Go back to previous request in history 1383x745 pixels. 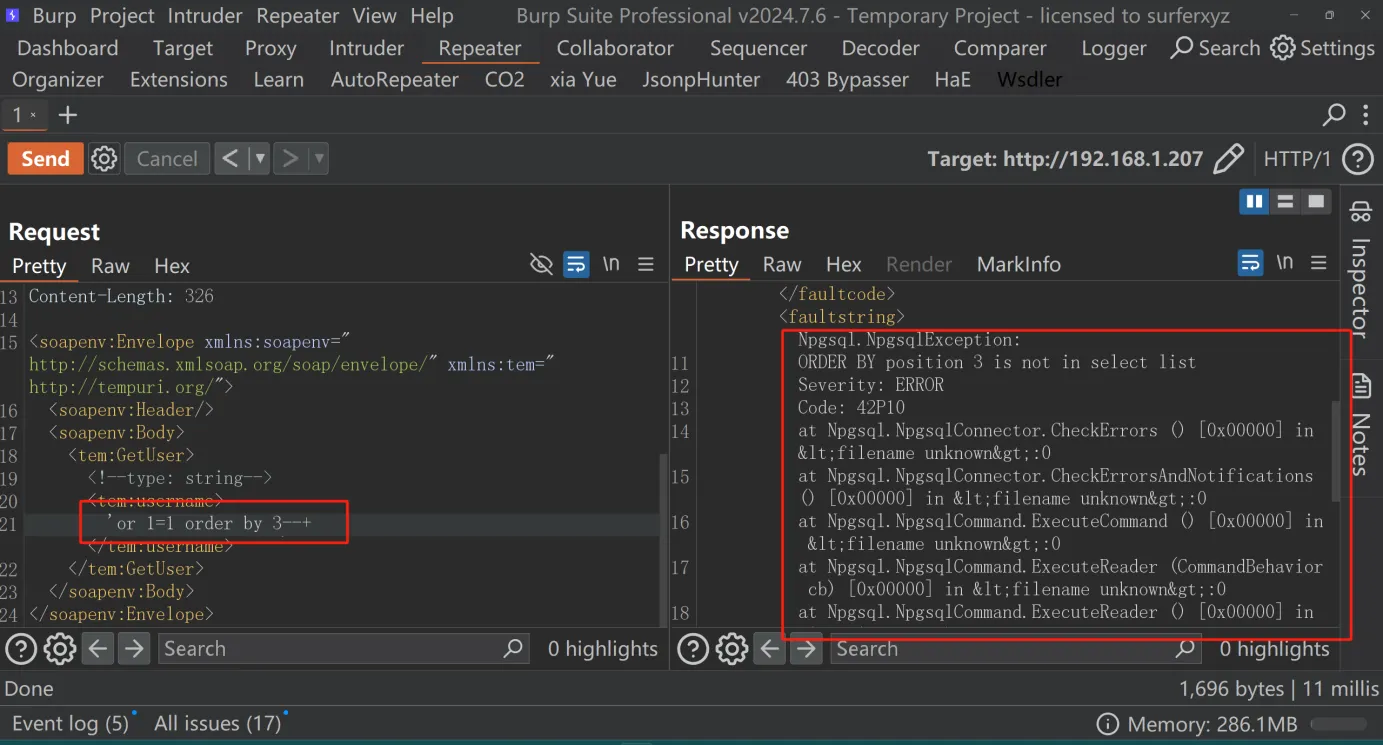[230, 159]
